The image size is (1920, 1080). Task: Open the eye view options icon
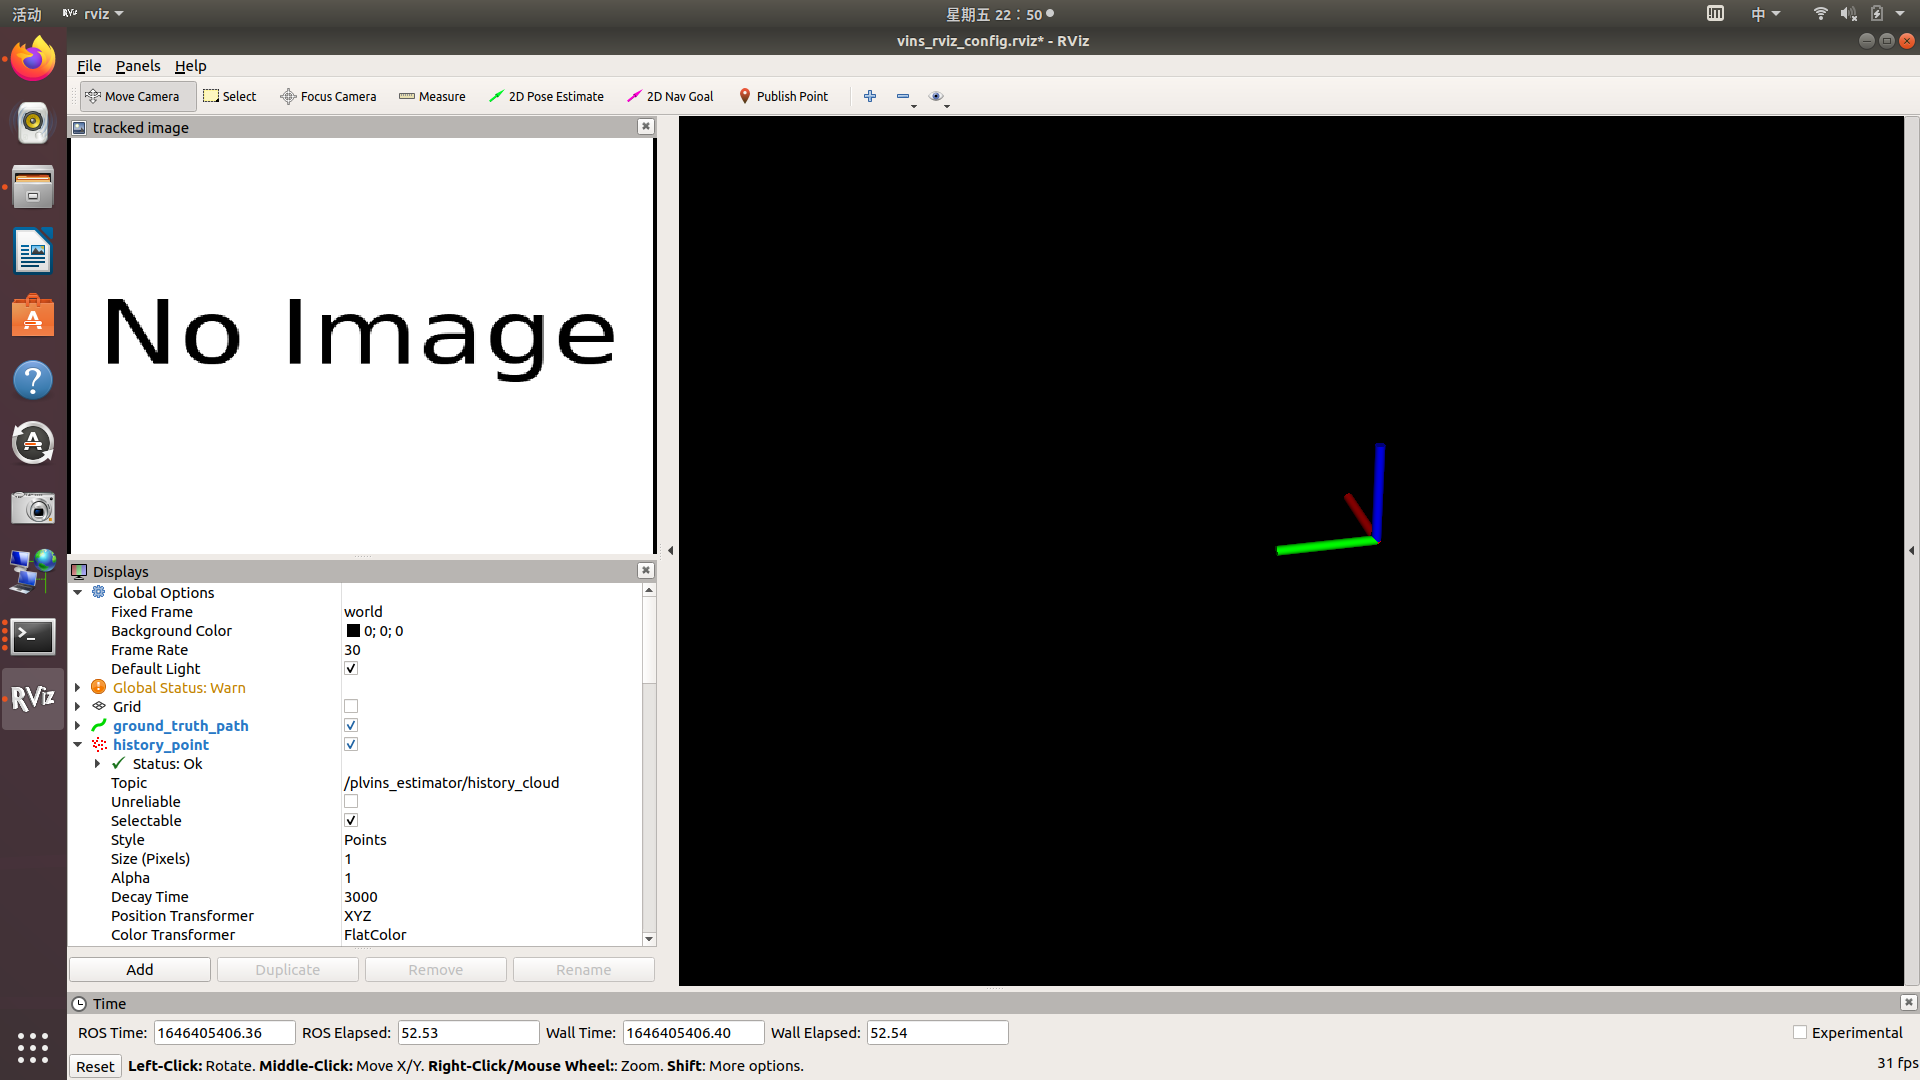pyautogui.click(x=936, y=96)
